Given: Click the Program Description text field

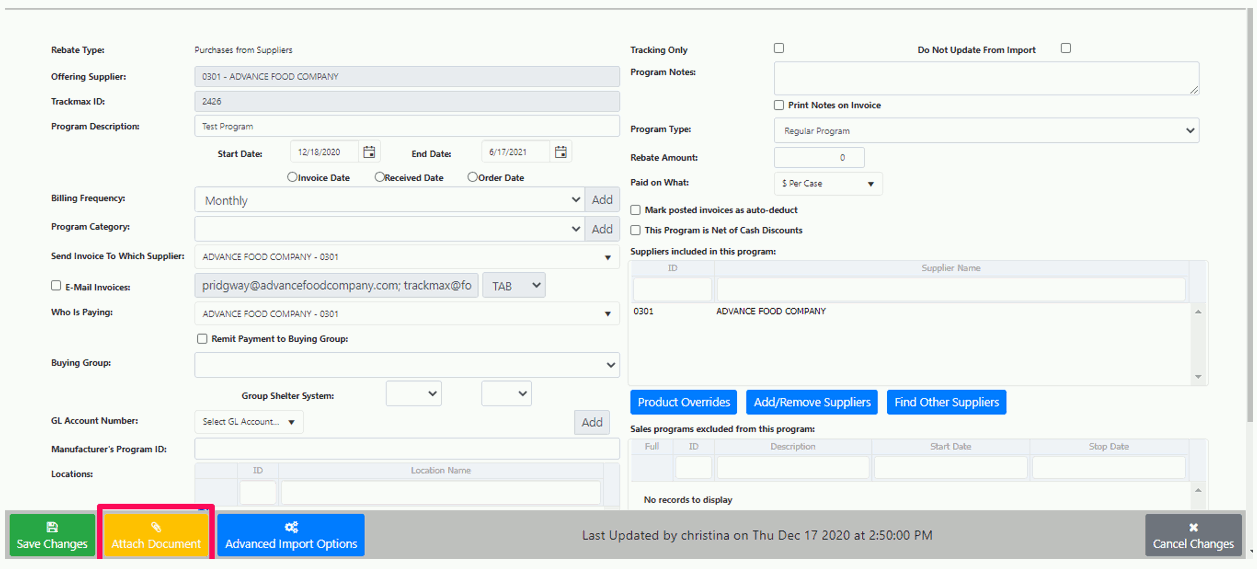Looking at the screenshot, I should tap(407, 127).
